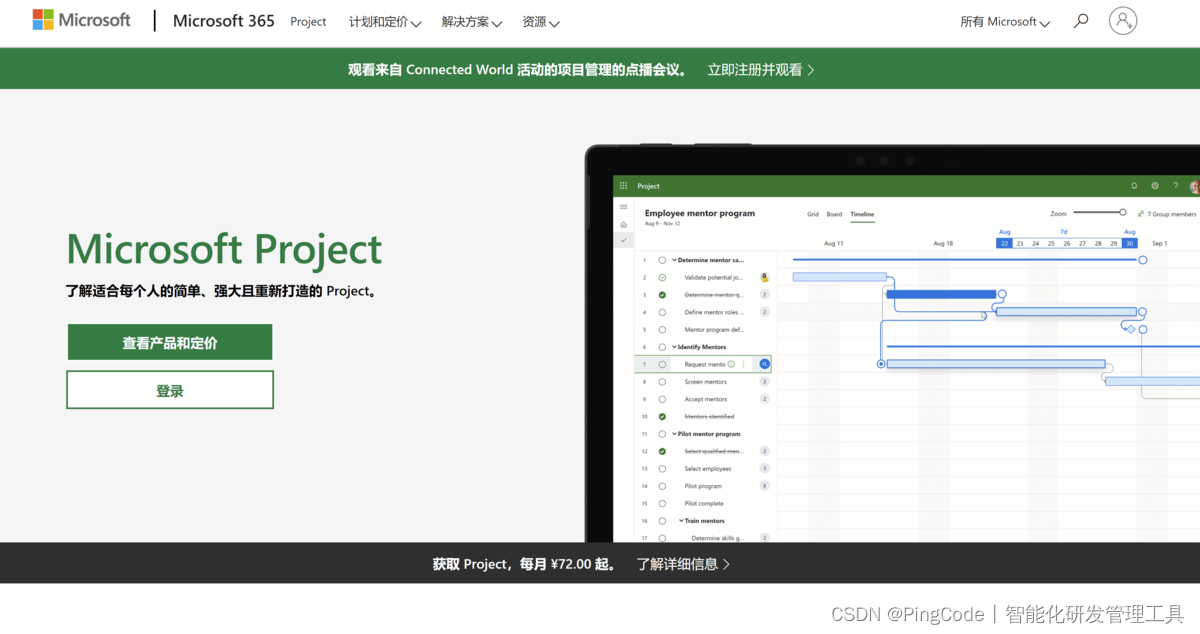Click the dark blue Gantt bar
The image size is (1200, 634).
coord(941,294)
